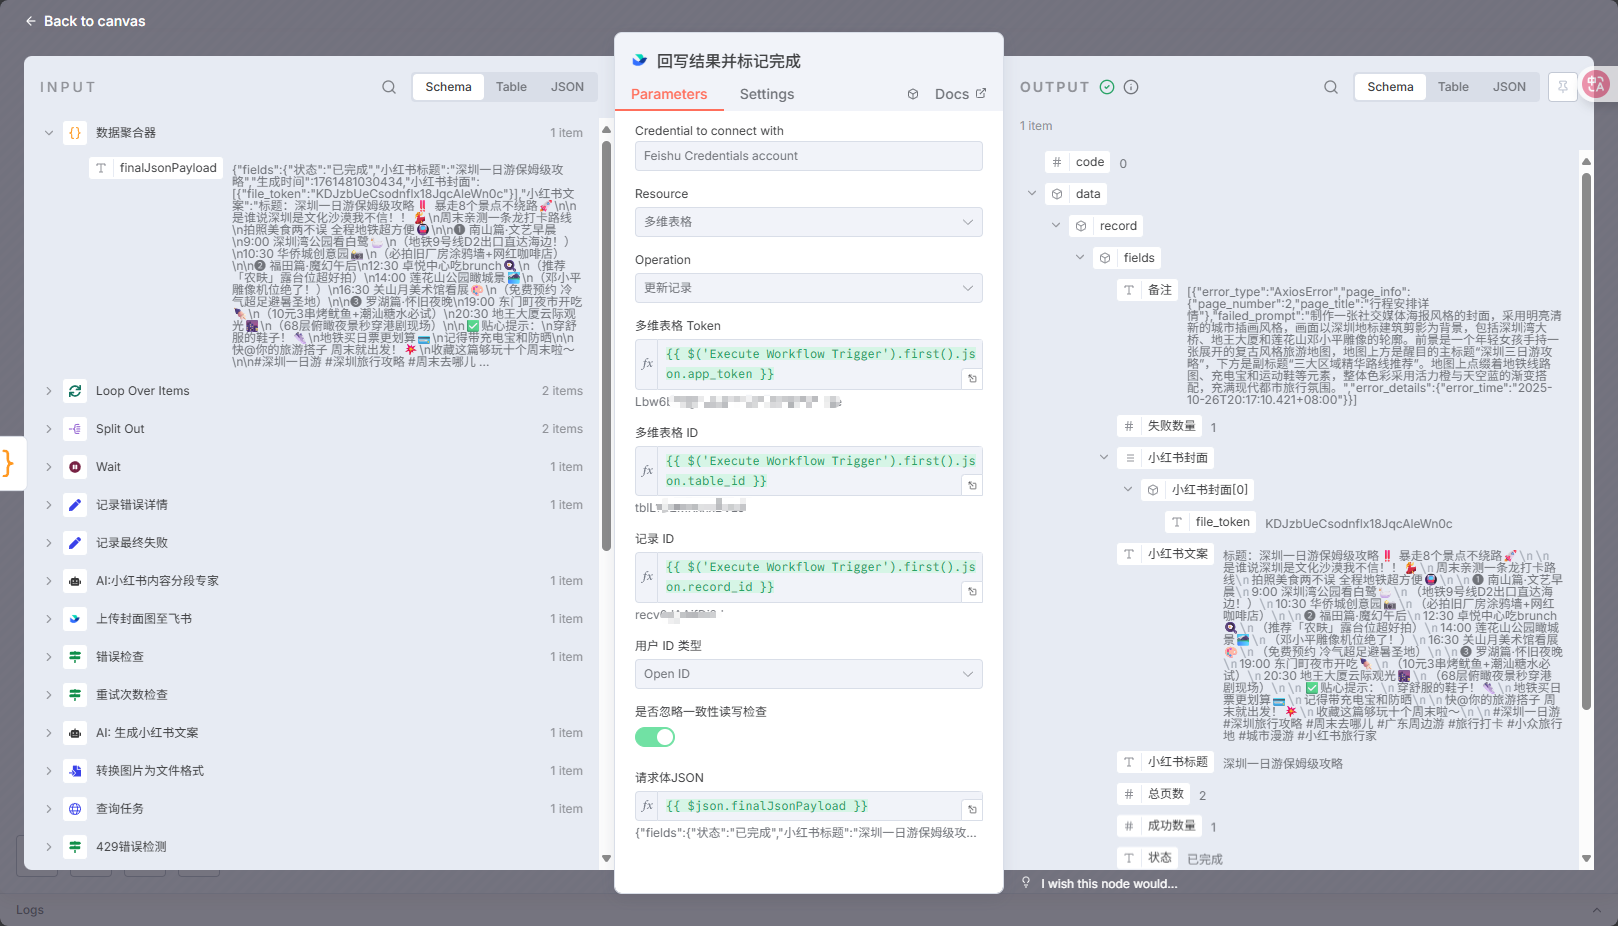
Task: Click the output info circle icon
Action: [1131, 87]
